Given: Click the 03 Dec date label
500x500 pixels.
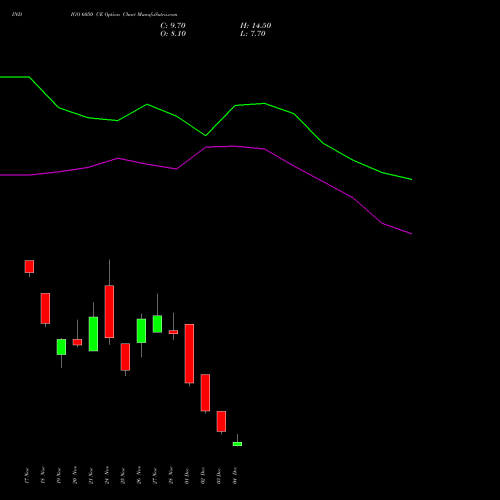Looking at the screenshot, I should click(219, 476).
